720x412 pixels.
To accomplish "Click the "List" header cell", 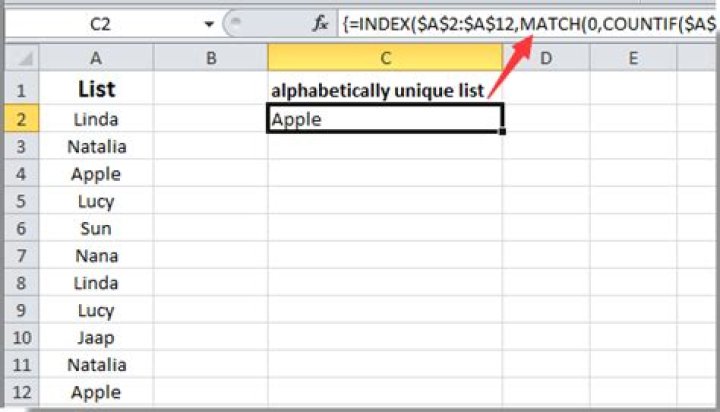I will point(96,90).
